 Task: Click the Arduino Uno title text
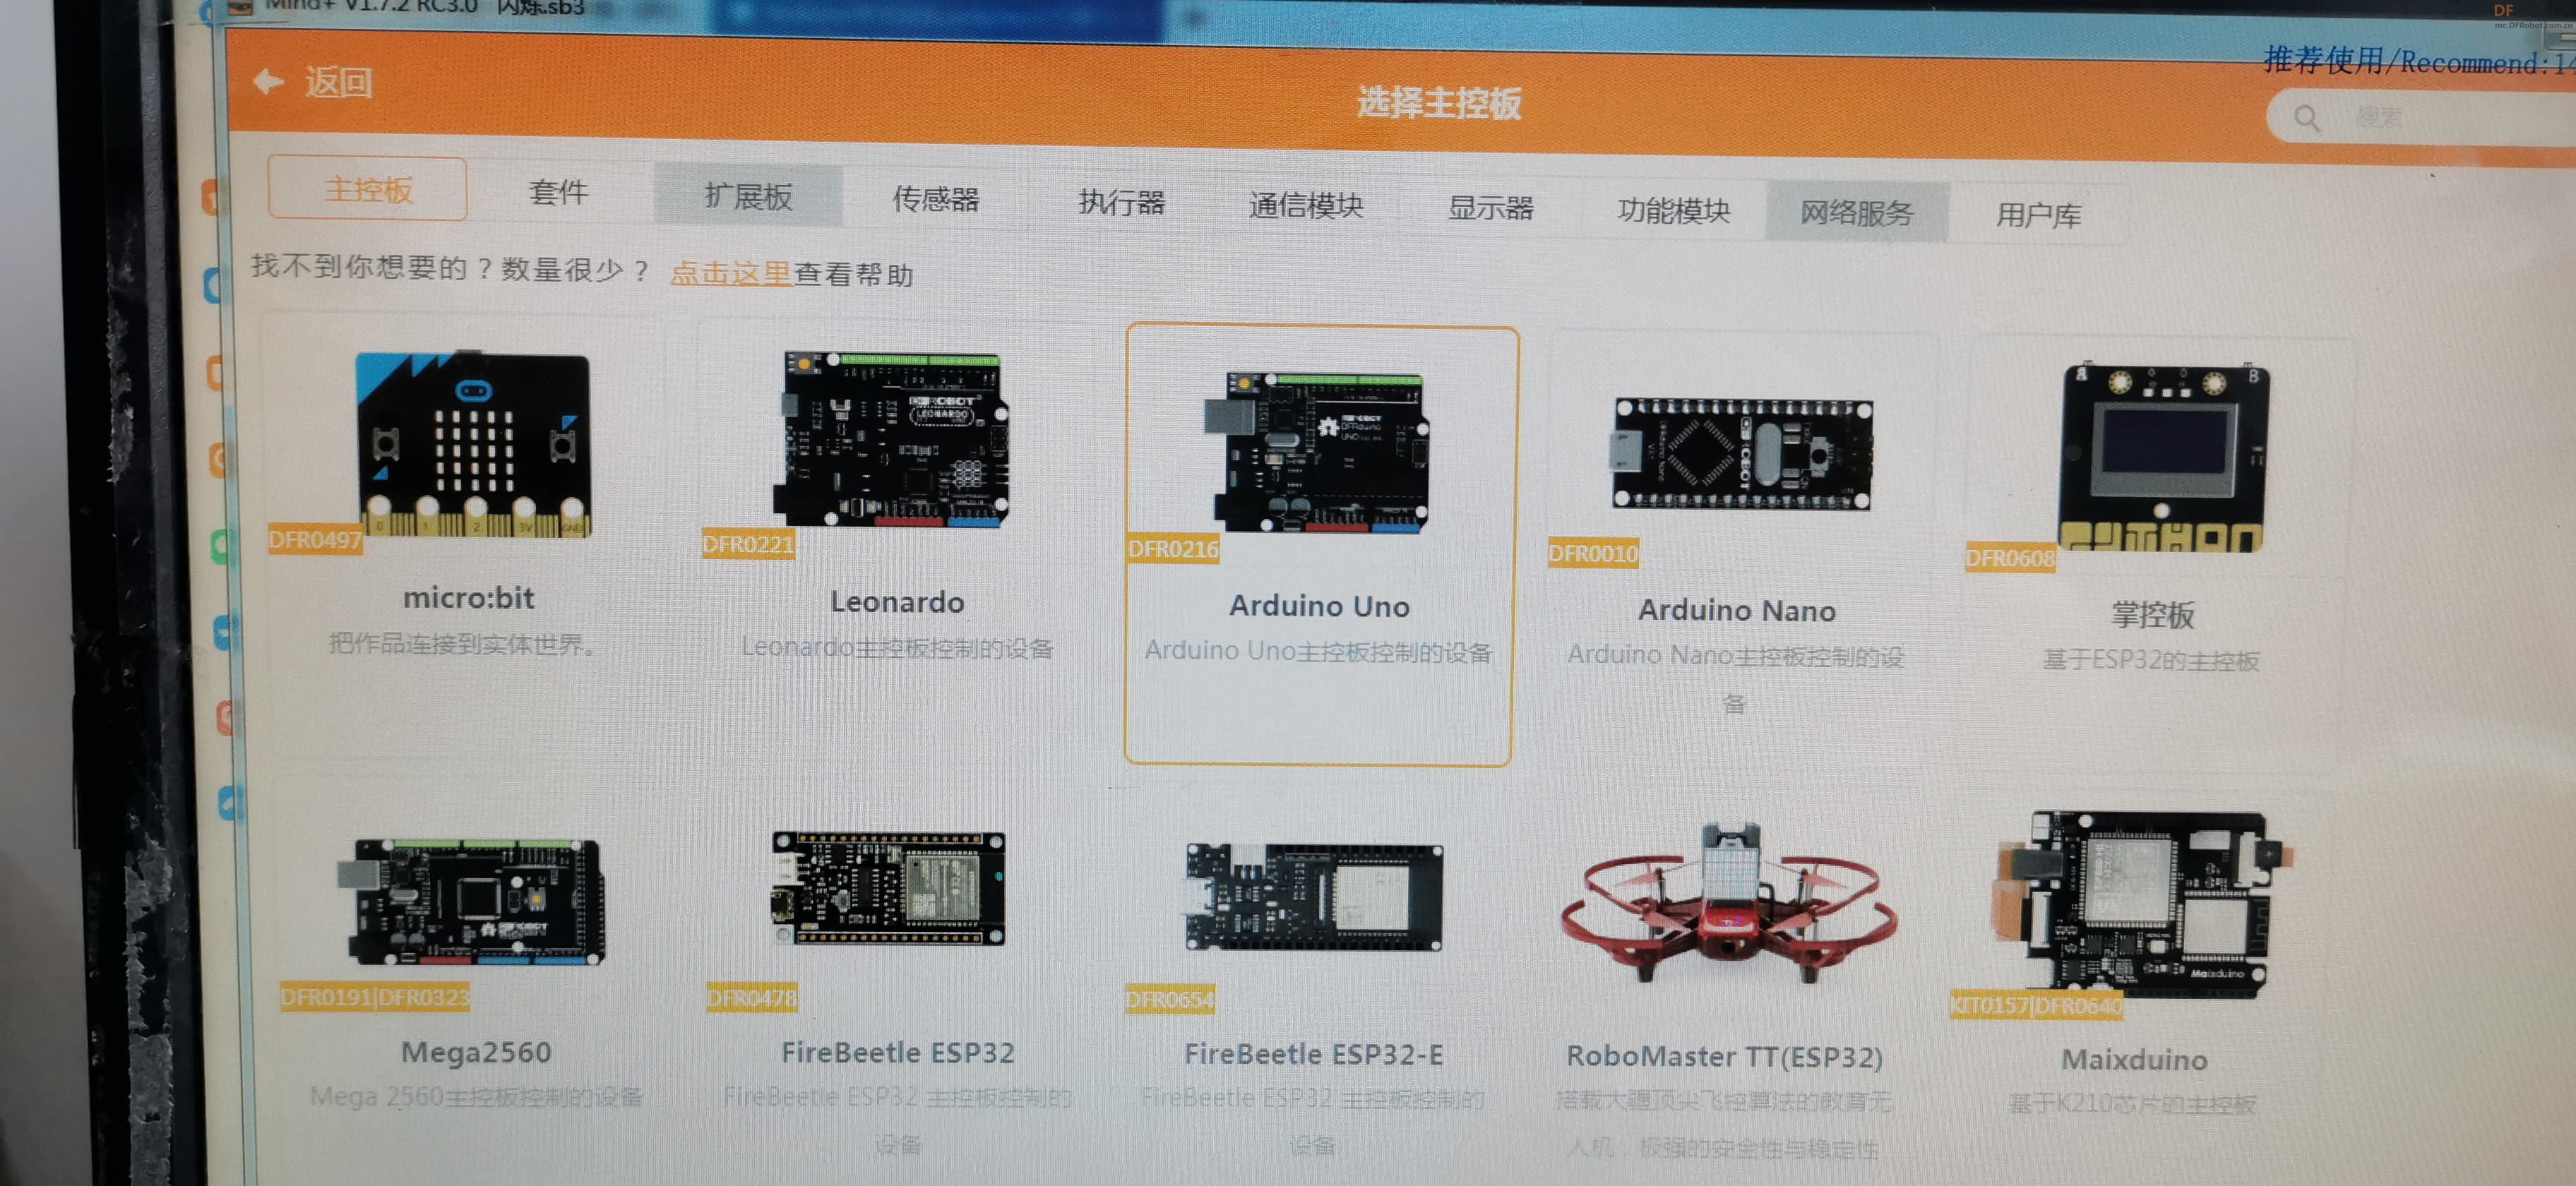pyautogui.click(x=1319, y=606)
